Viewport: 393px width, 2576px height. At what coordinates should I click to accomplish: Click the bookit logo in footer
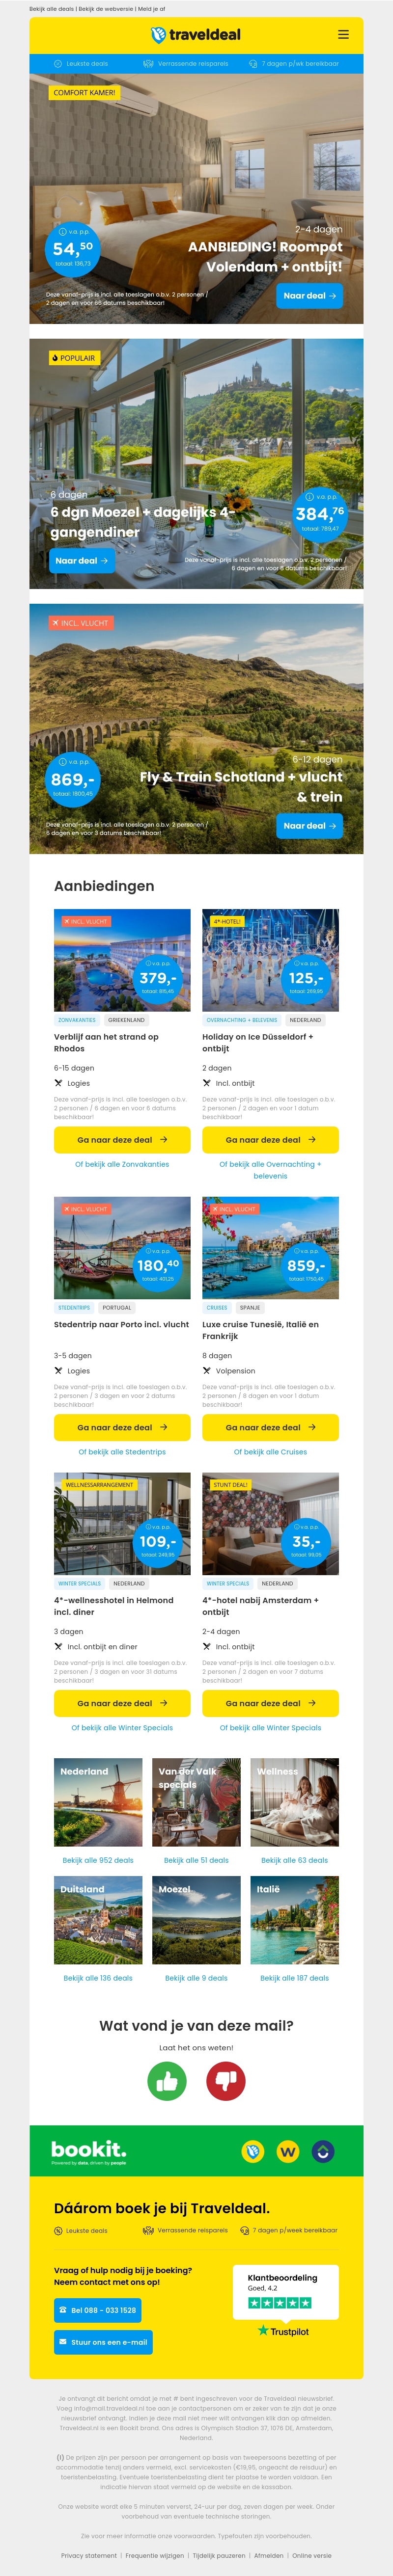[x=89, y=2151]
